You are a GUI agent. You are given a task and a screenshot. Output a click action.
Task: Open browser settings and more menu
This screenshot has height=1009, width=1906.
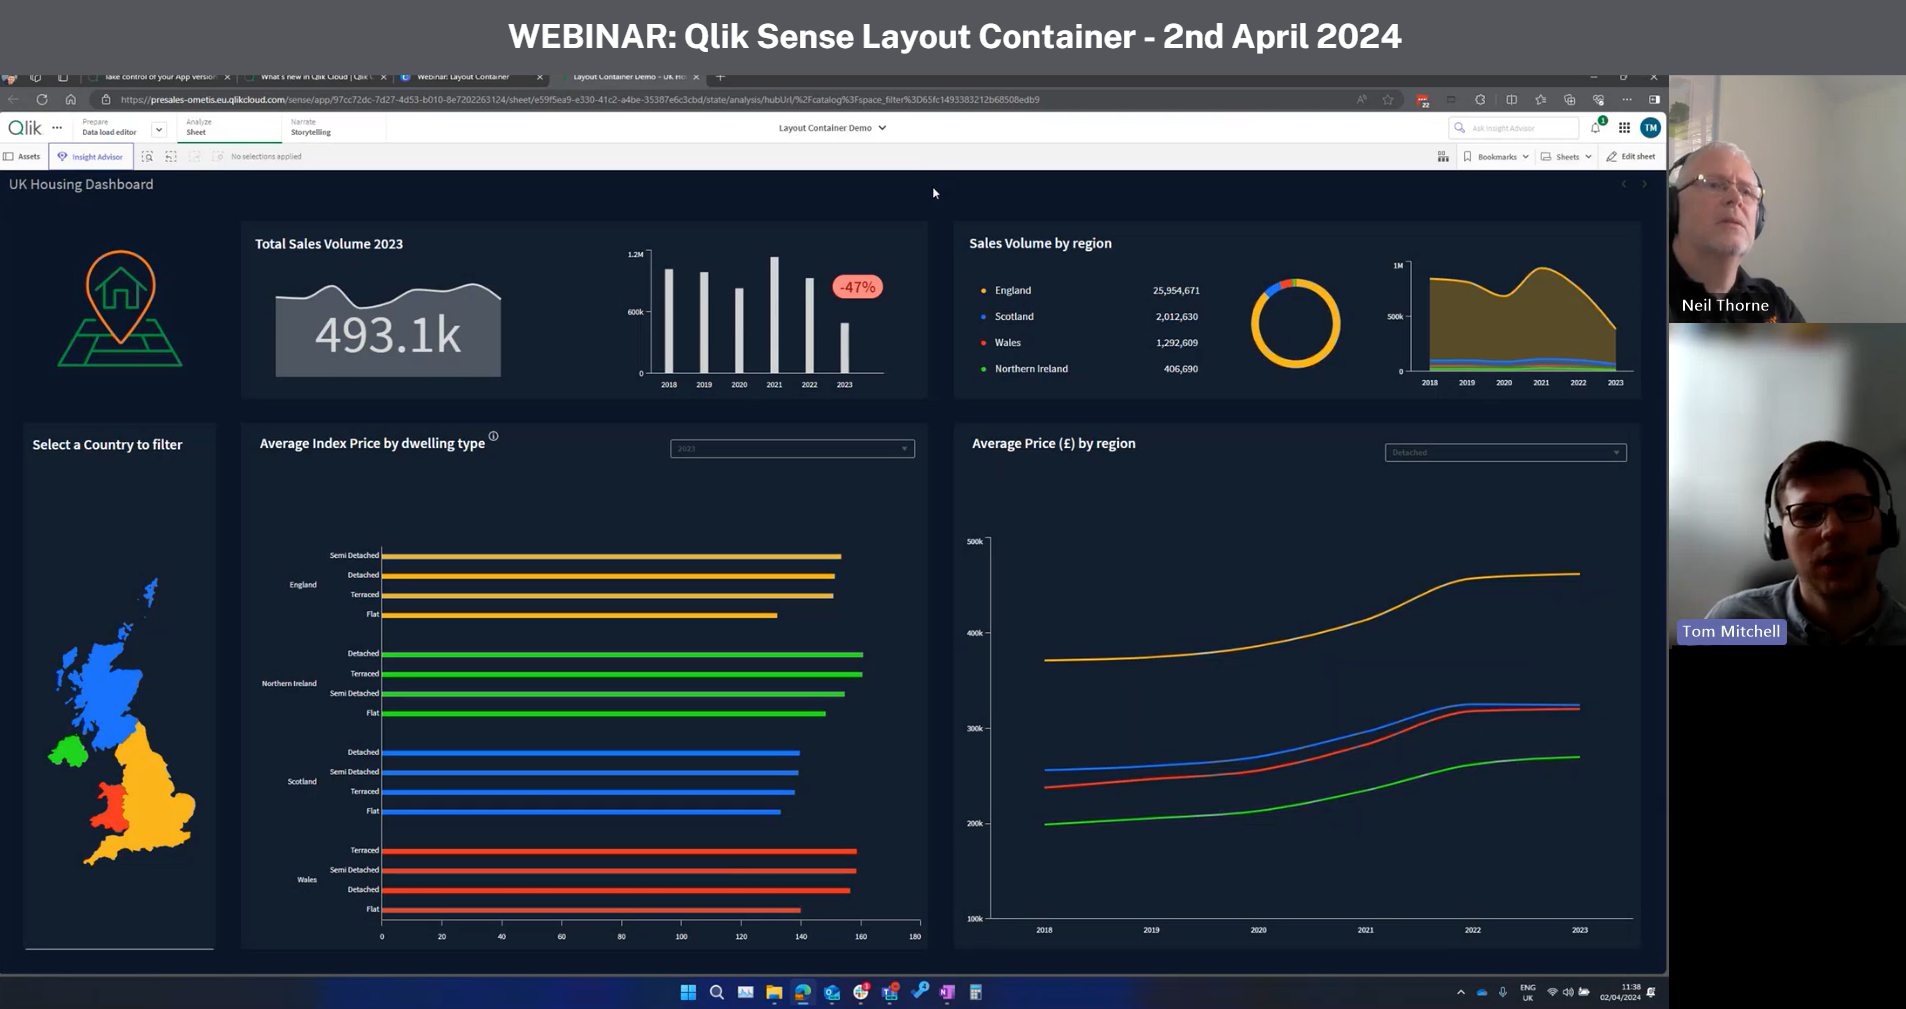pyautogui.click(x=1627, y=100)
